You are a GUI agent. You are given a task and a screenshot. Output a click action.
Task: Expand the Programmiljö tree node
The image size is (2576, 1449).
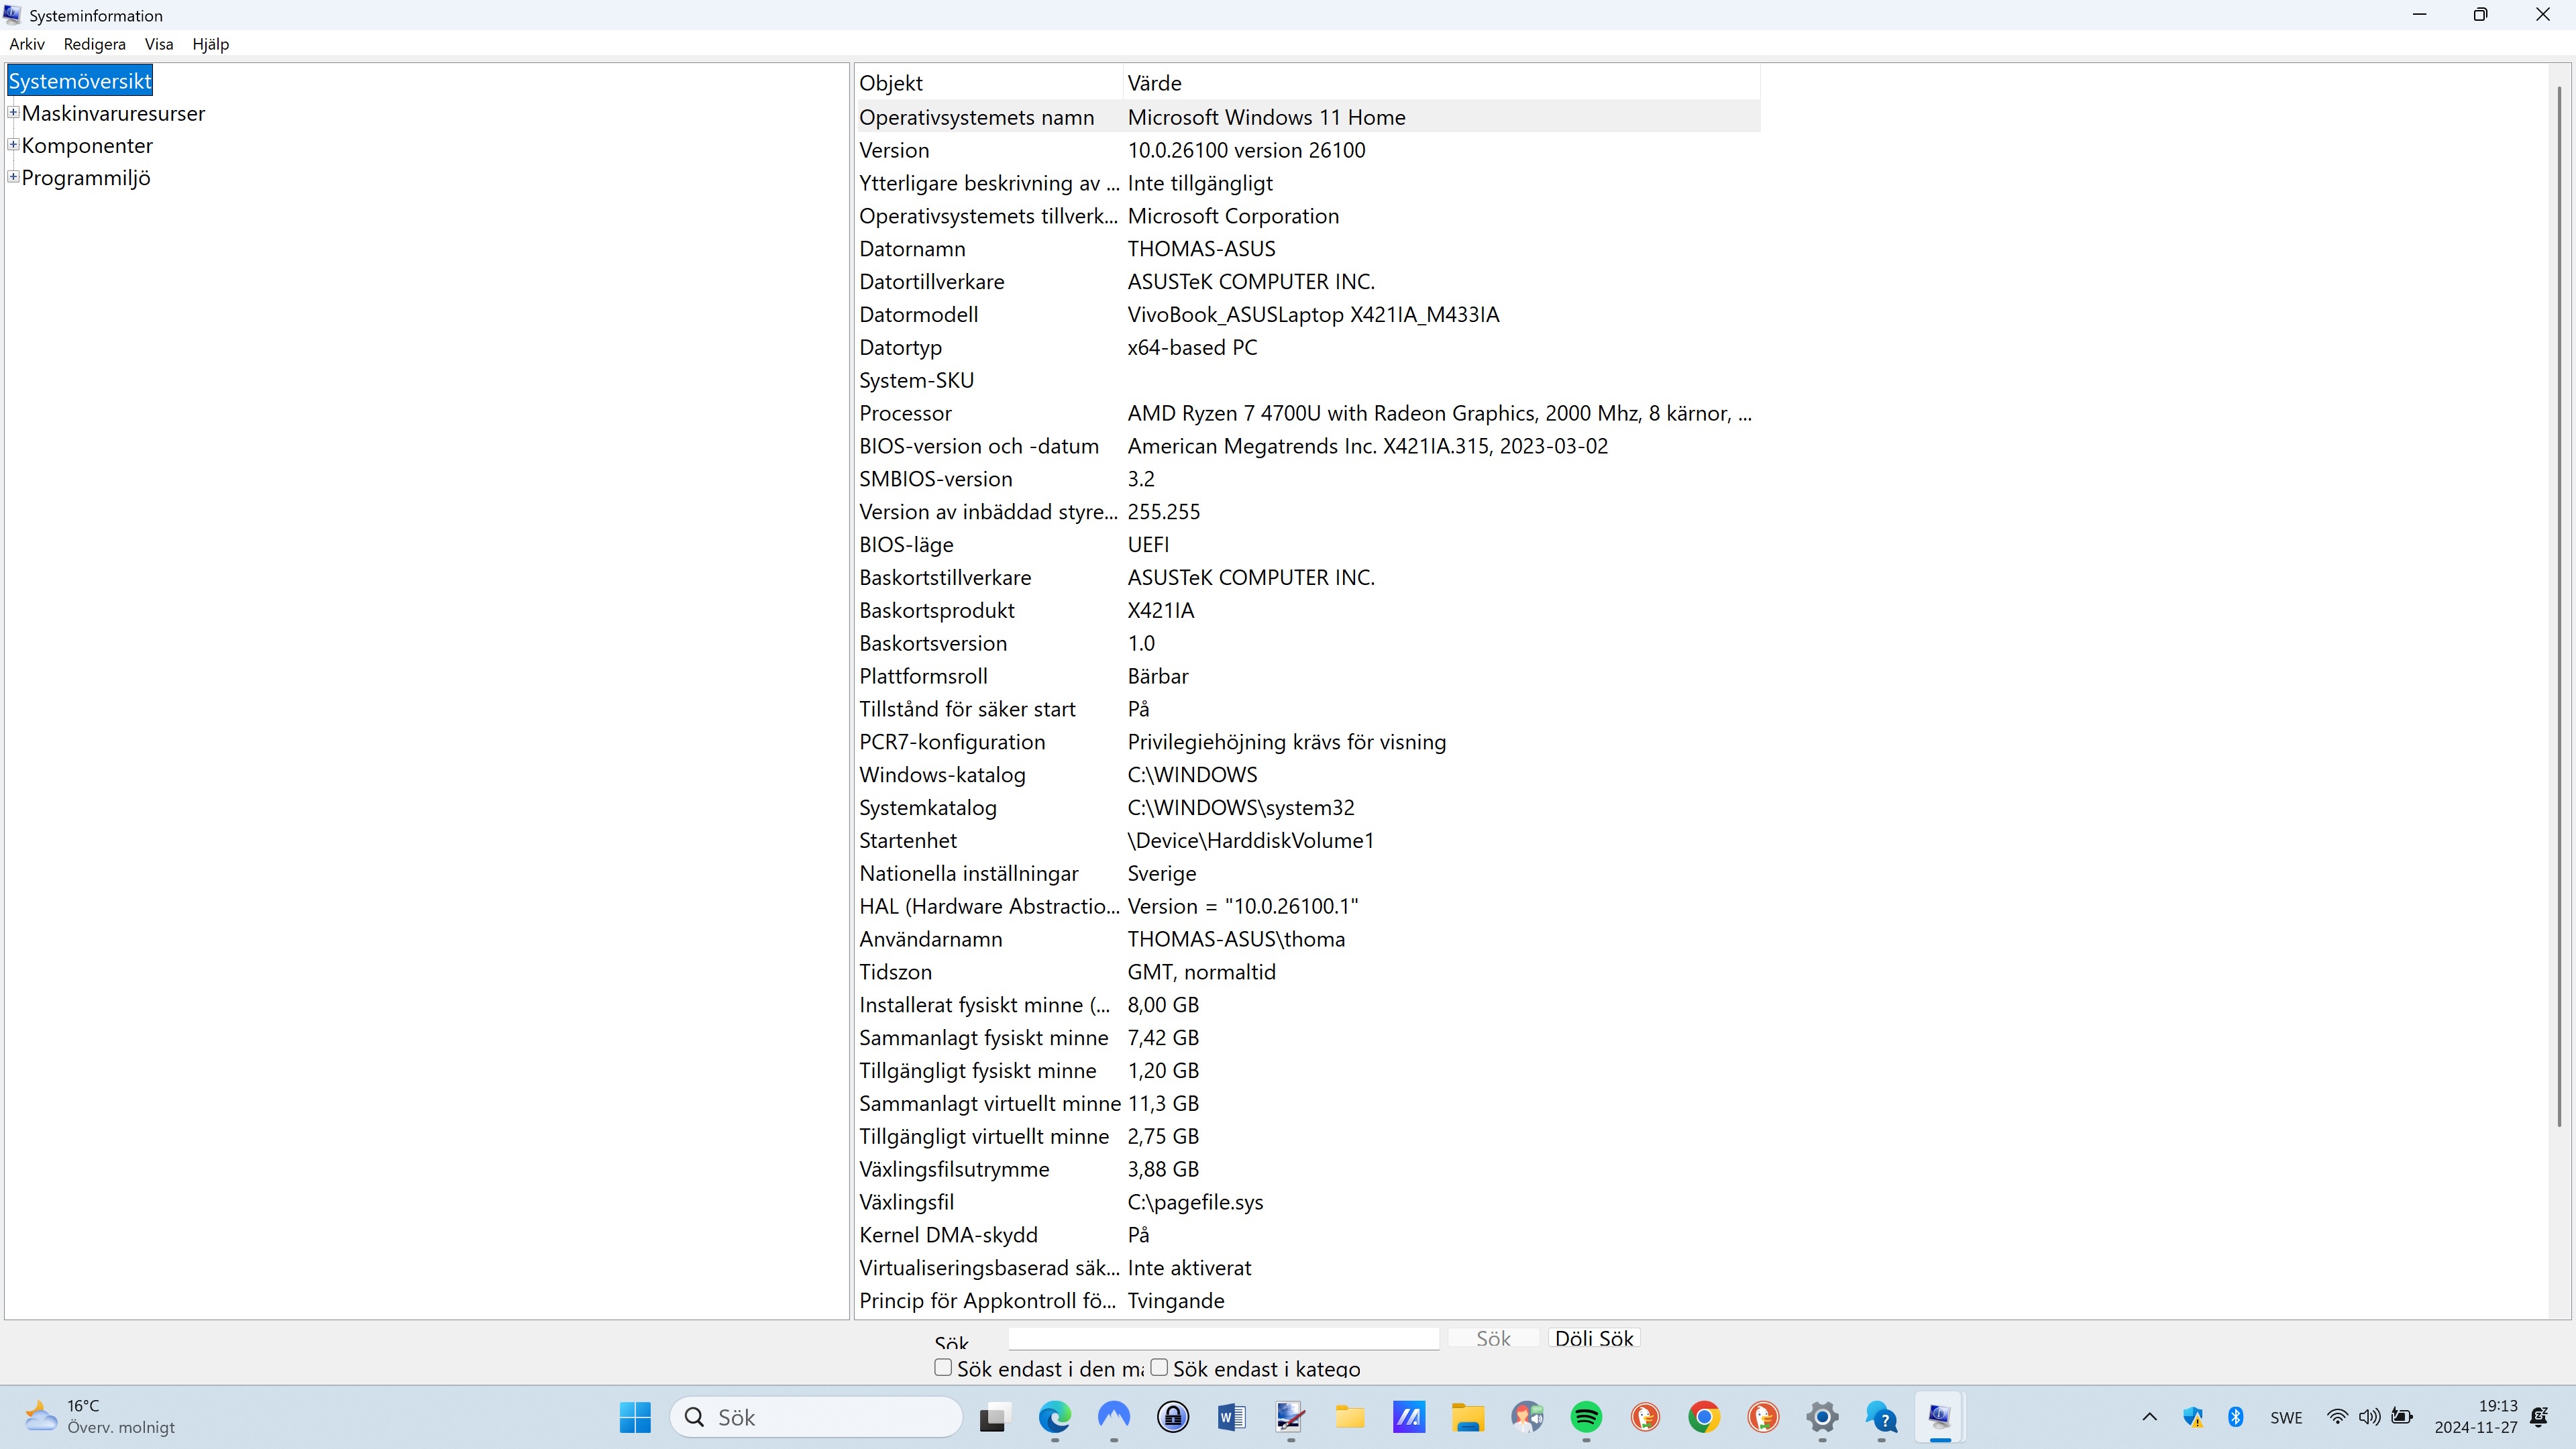[x=14, y=177]
